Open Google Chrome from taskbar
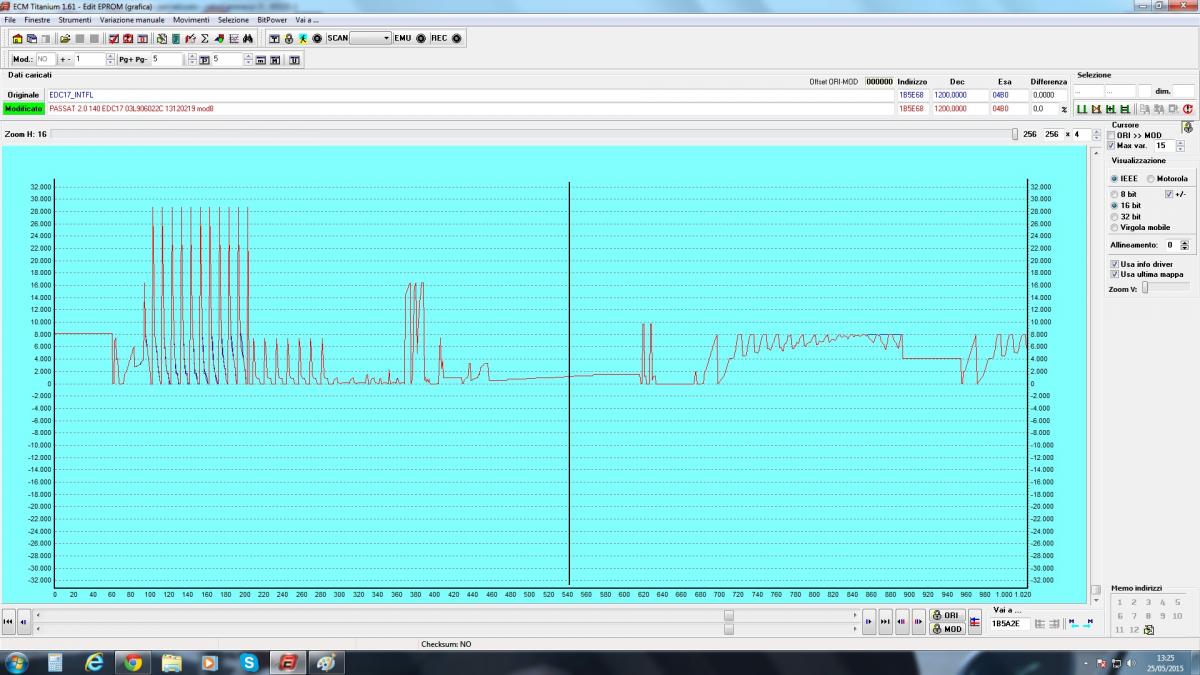 pos(132,662)
